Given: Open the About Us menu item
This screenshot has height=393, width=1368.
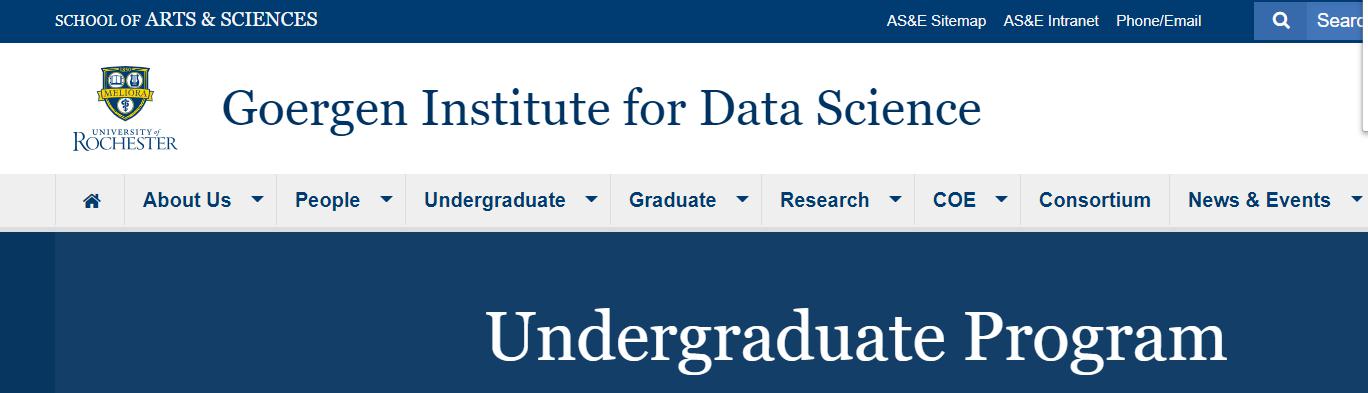Looking at the screenshot, I should click(187, 200).
